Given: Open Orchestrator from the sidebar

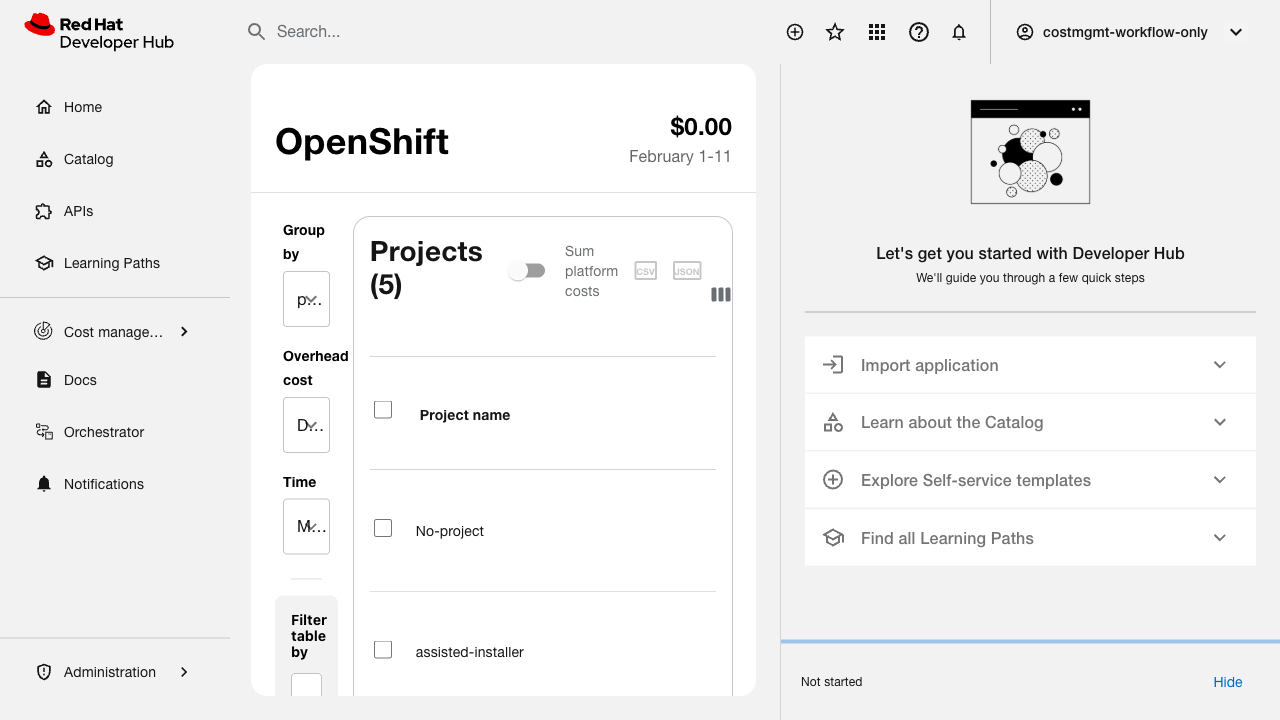Looking at the screenshot, I should (104, 432).
